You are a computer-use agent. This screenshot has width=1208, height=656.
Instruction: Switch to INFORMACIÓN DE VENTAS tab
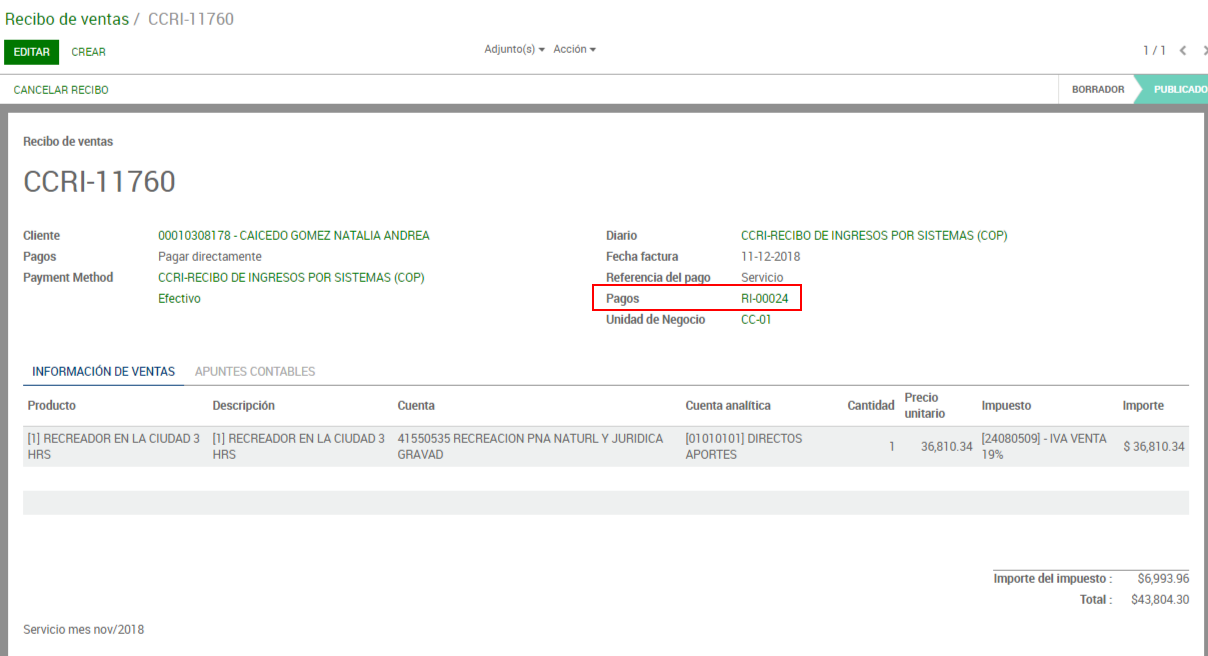point(103,372)
